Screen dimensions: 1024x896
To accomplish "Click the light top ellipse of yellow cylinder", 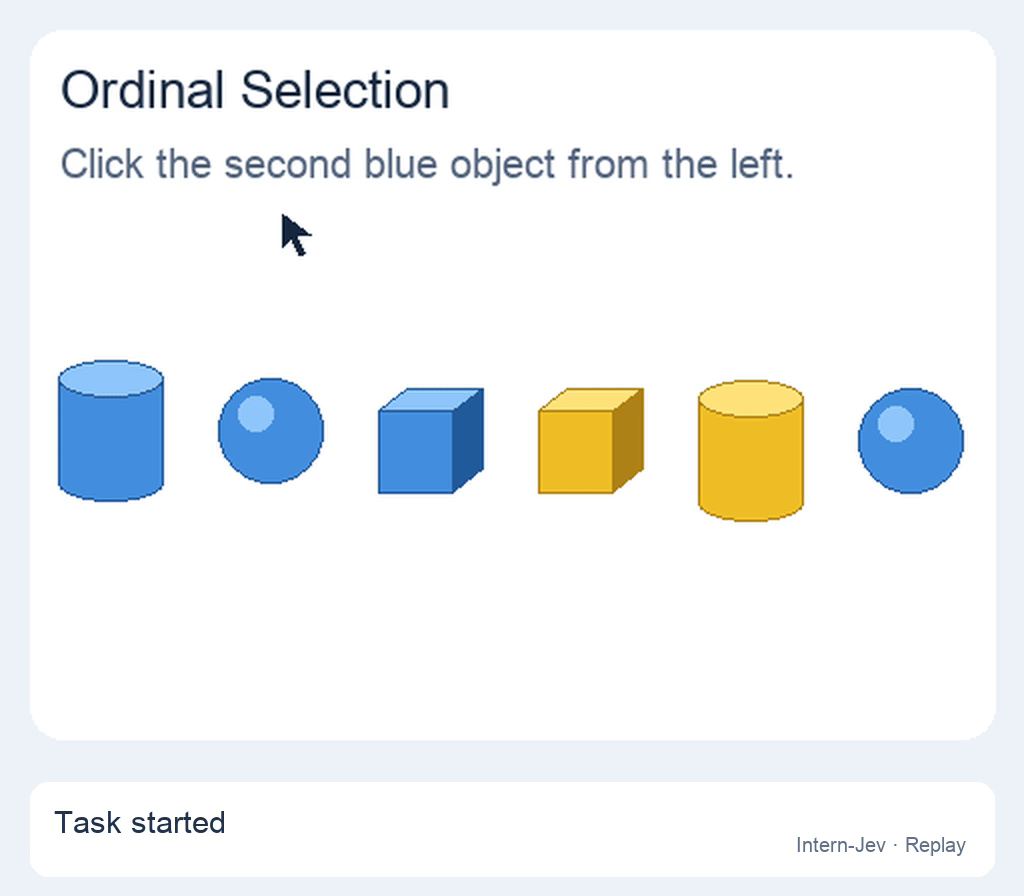I will point(751,398).
